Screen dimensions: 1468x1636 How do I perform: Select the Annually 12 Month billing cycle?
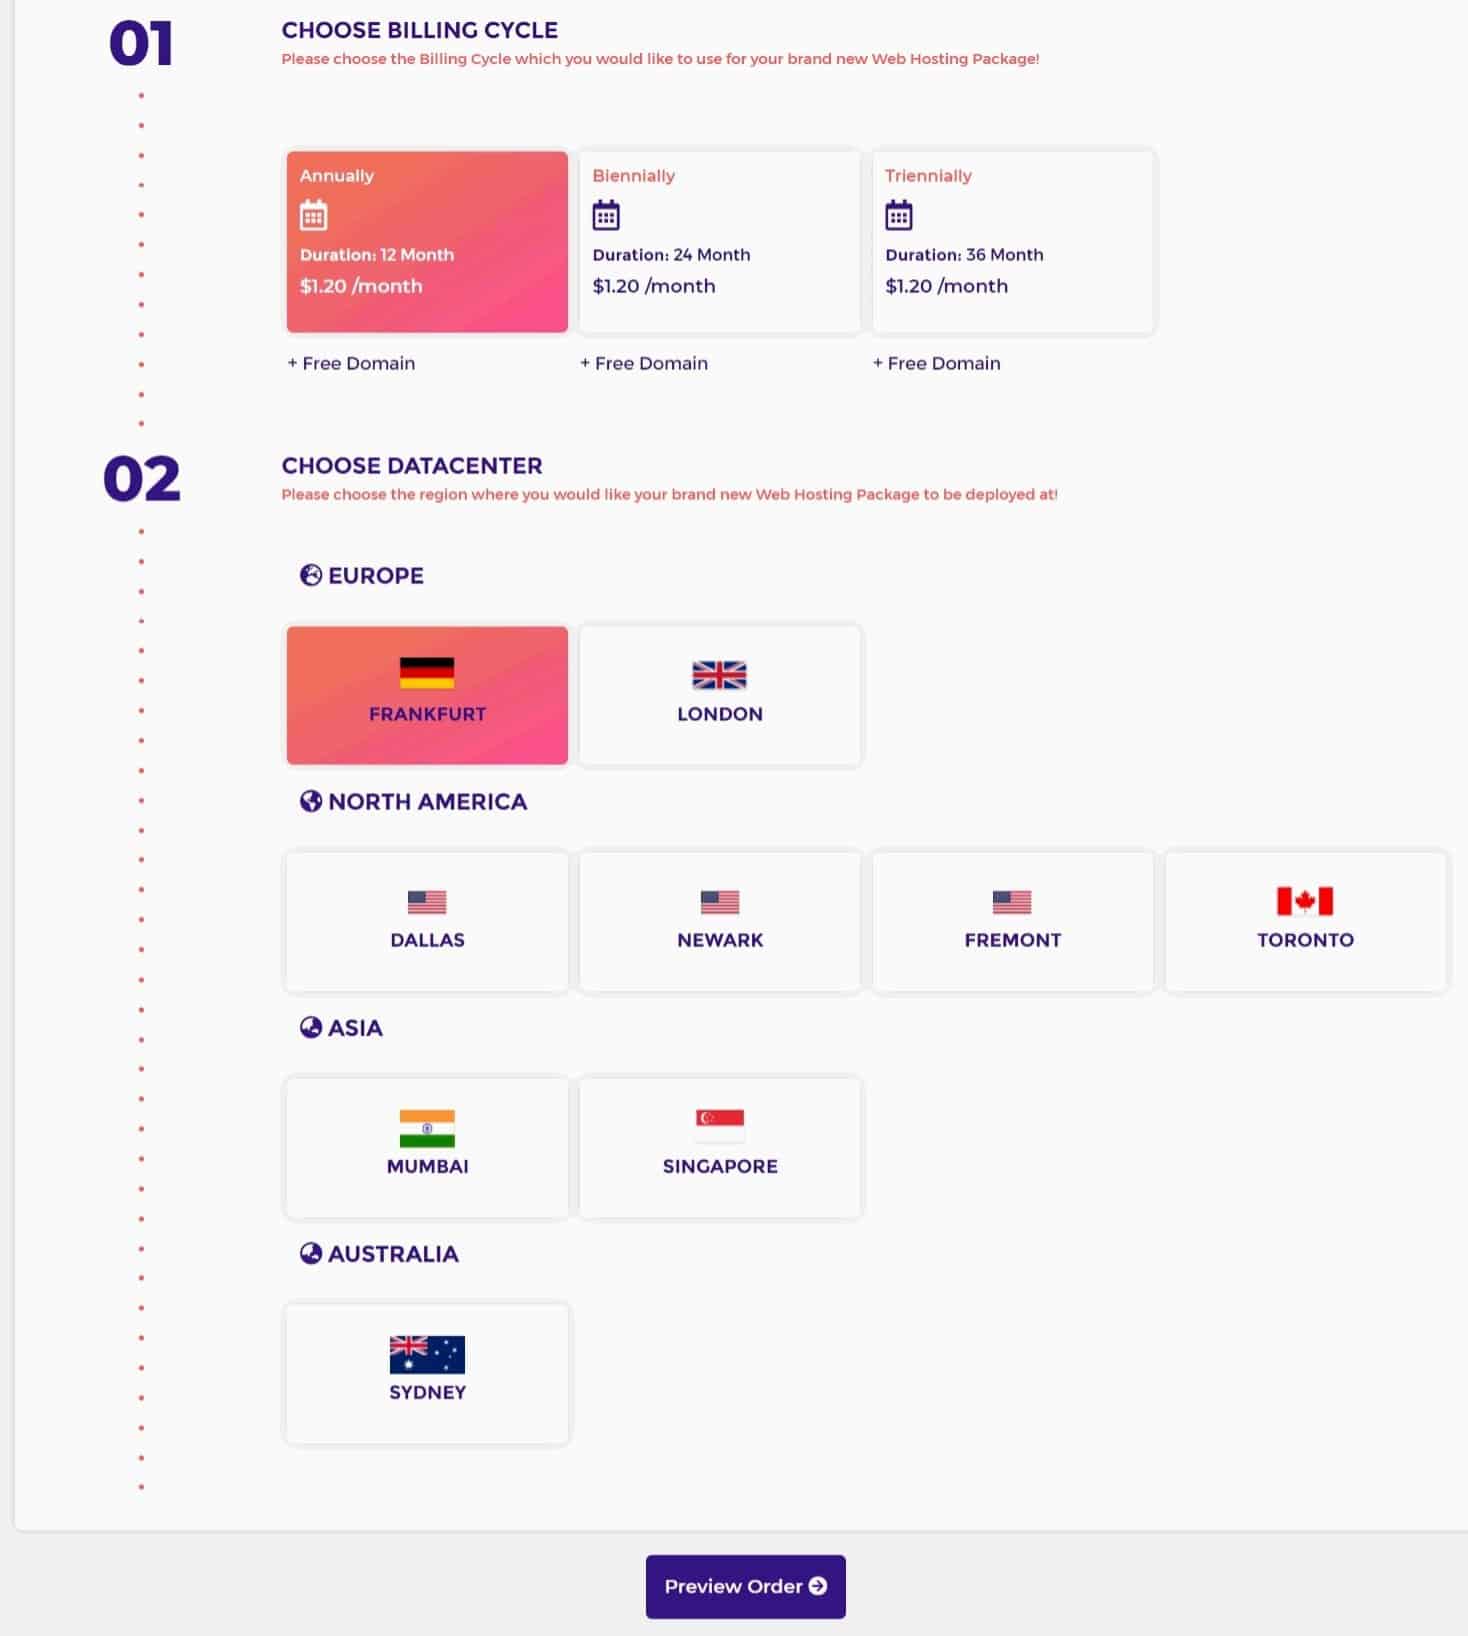[x=427, y=242]
